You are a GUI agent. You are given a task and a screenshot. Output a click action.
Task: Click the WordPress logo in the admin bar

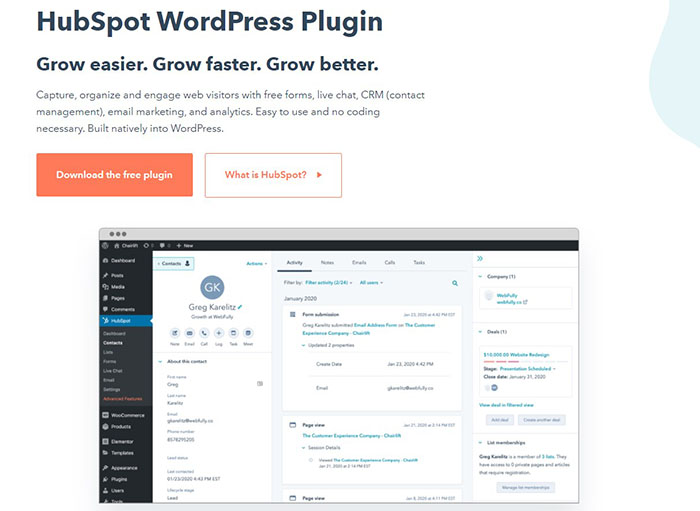pos(105,245)
